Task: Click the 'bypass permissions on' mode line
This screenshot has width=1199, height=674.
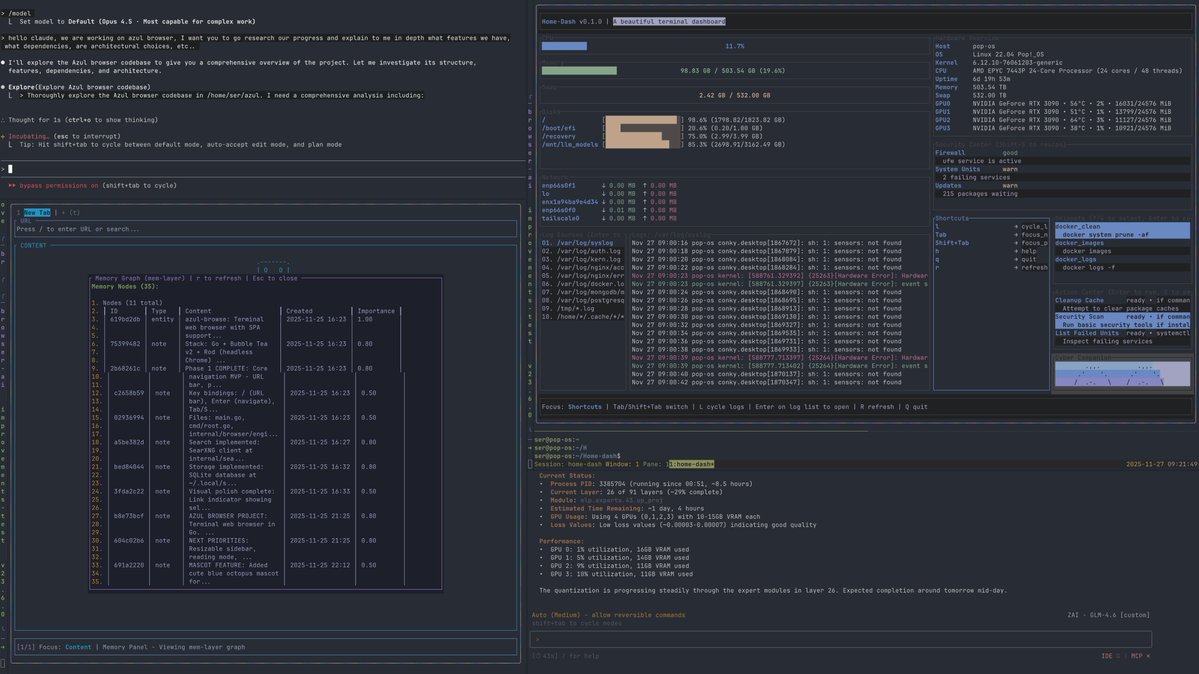Action: [x=92, y=185]
